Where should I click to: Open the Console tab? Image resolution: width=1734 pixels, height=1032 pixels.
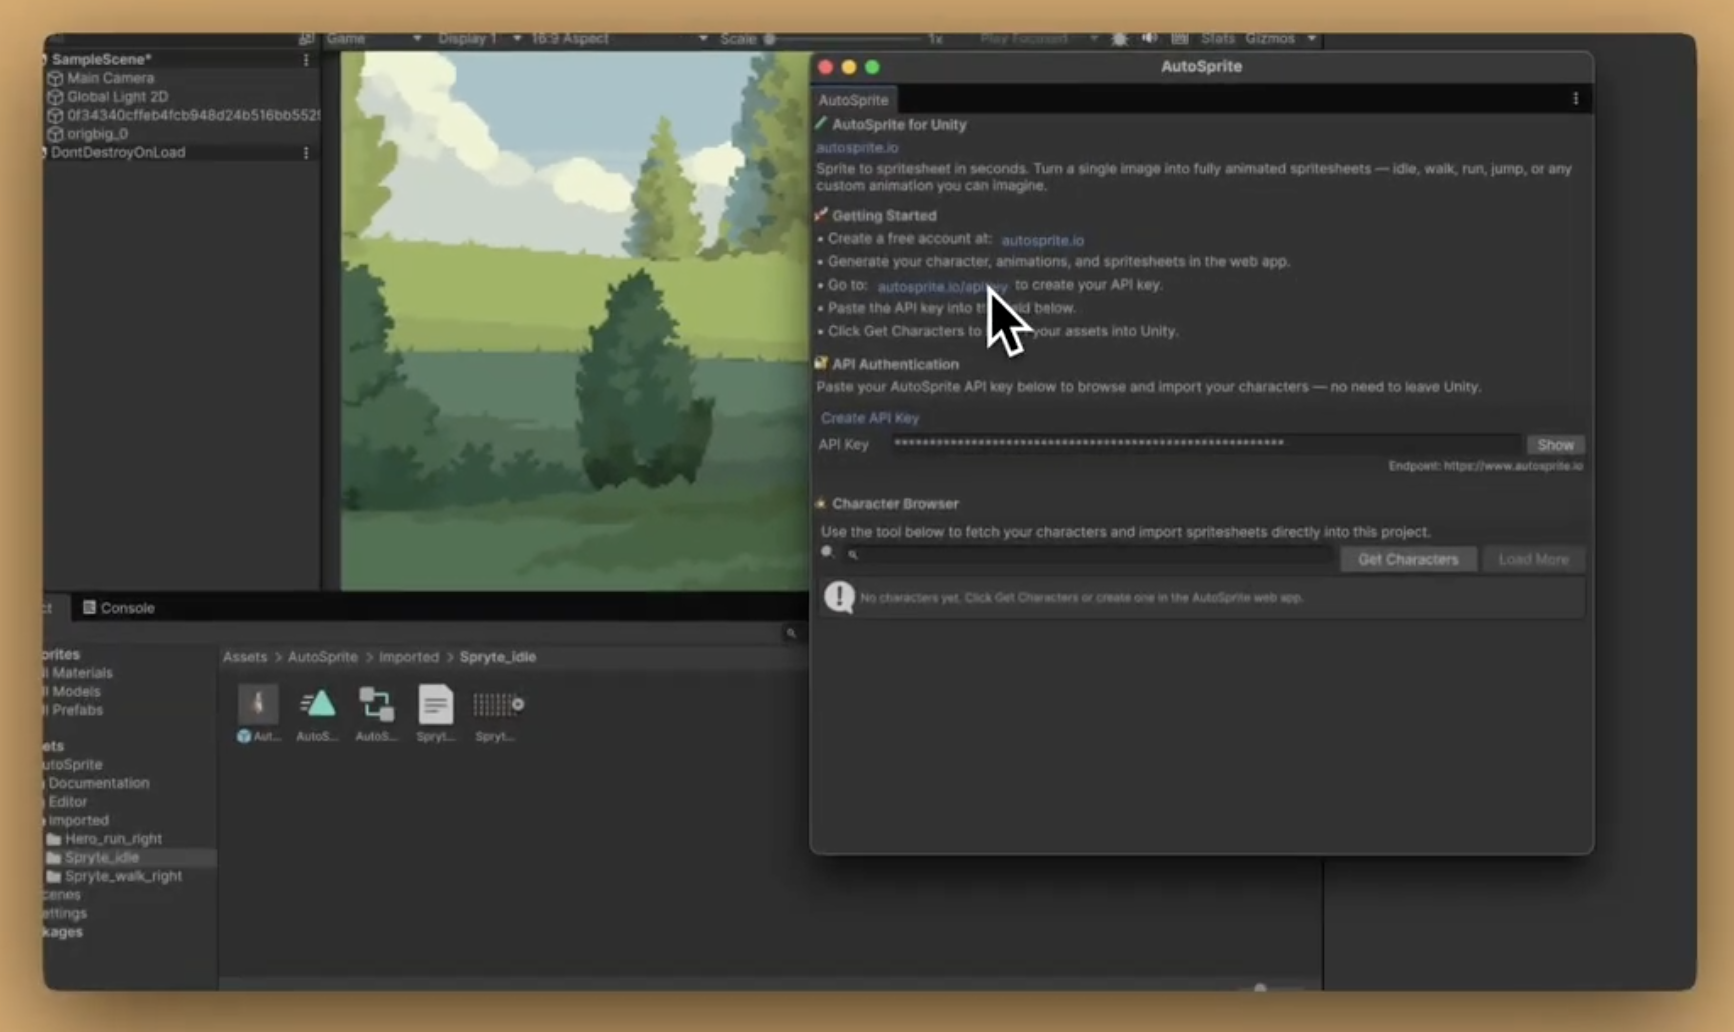pos(126,607)
